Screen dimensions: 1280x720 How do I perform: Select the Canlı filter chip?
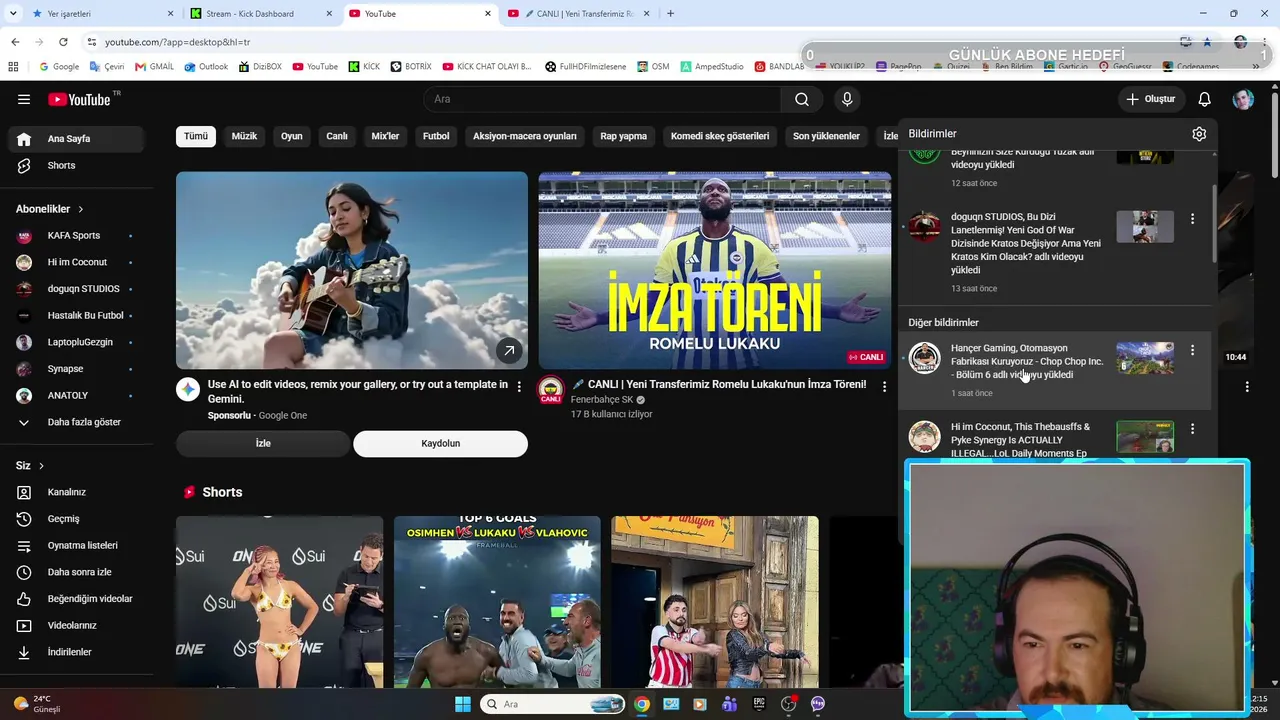337,136
